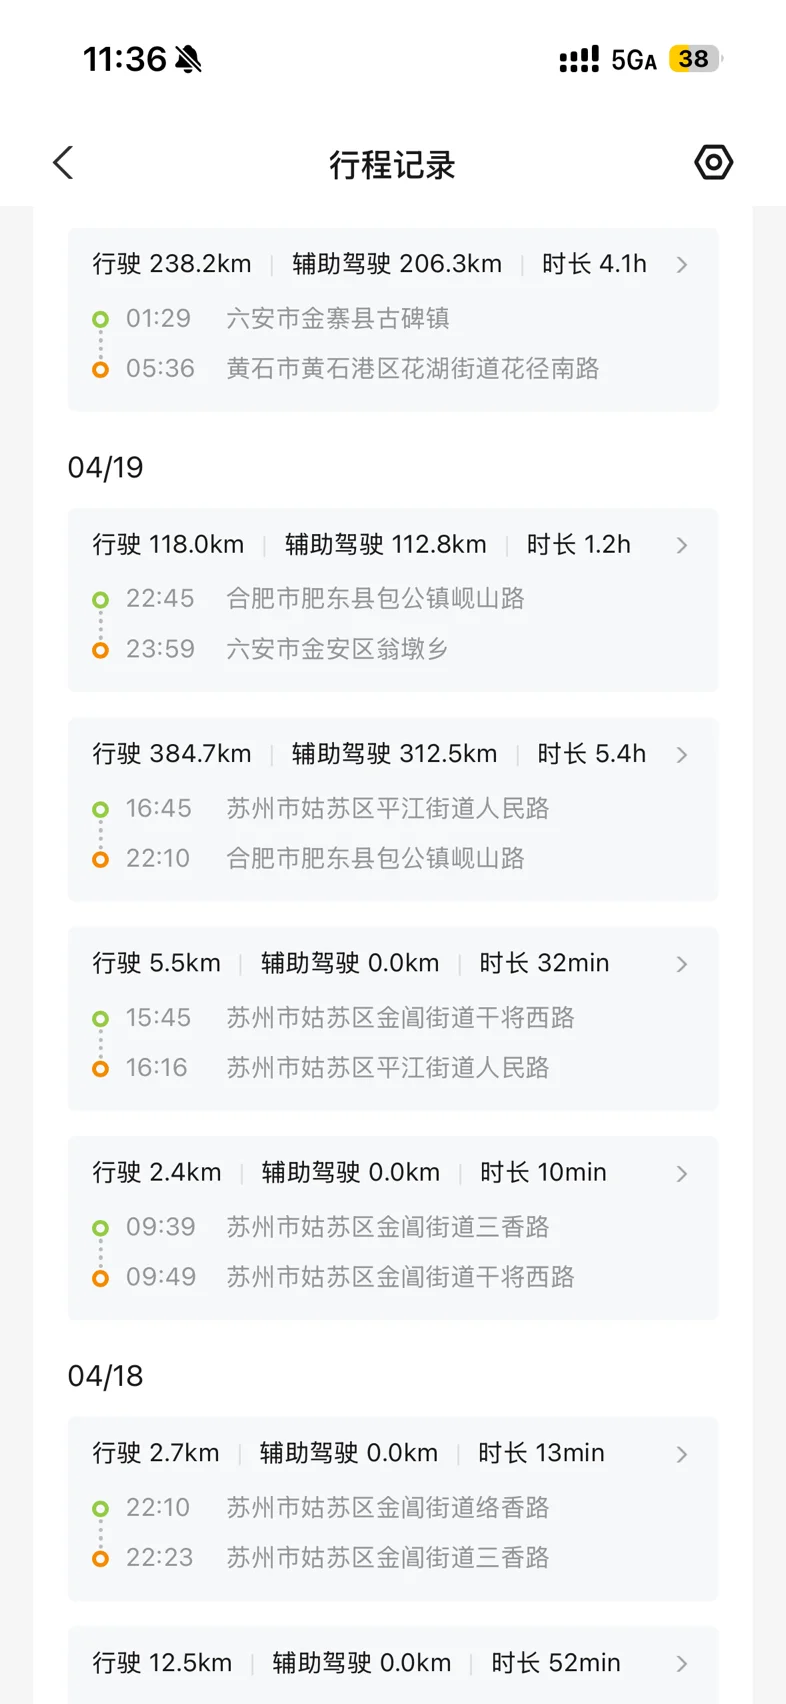
Task: Tap orange end dot at 23:59
Action: click(x=100, y=650)
